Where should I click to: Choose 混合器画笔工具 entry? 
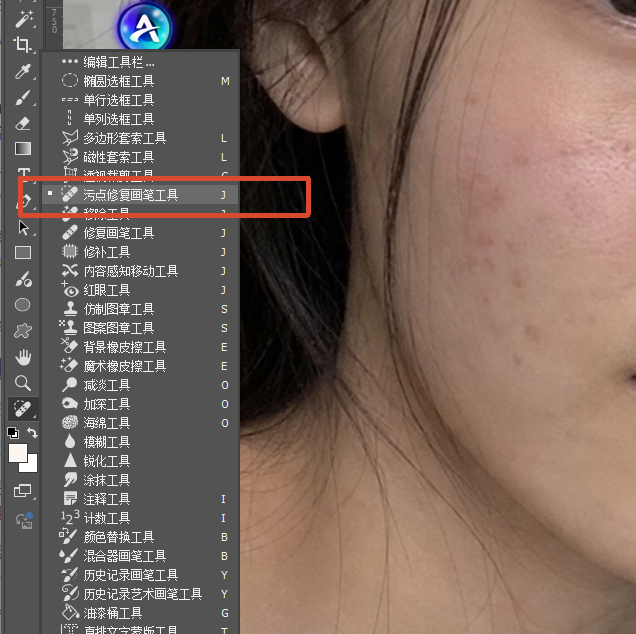click(x=141, y=556)
